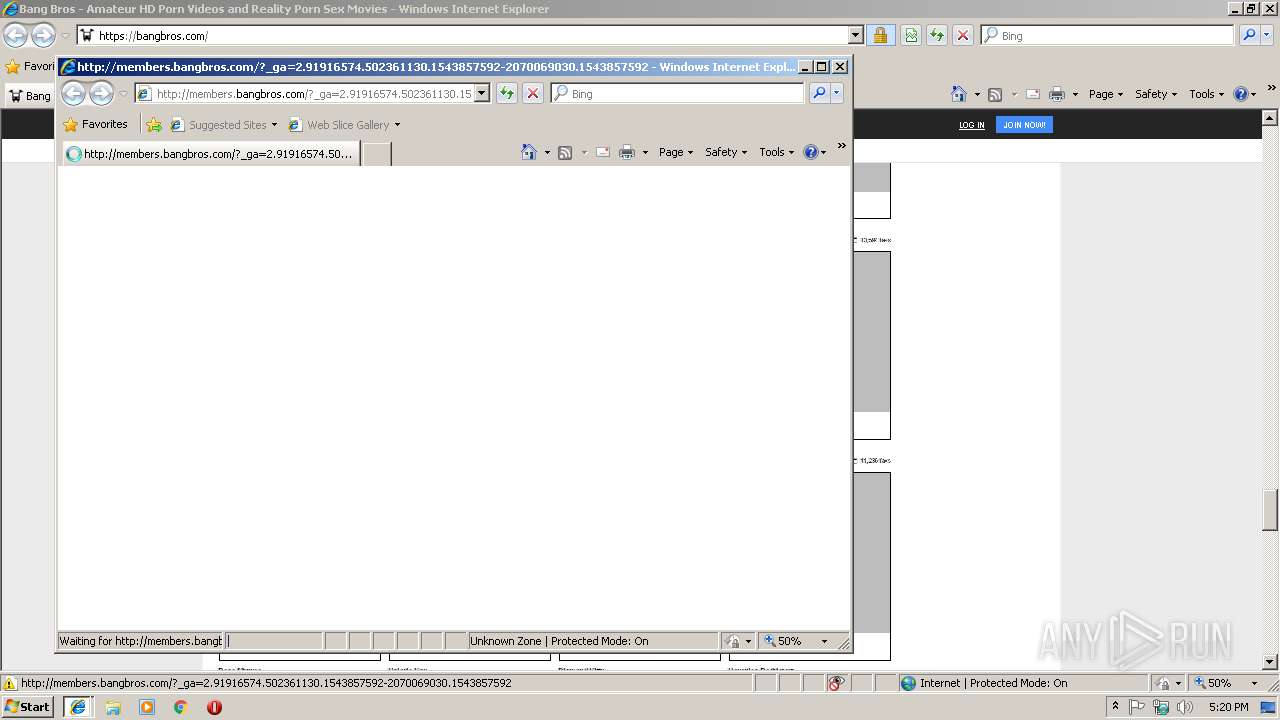The image size is (1280, 720).
Task: Show hidden system tray icons
Action: 1115,707
